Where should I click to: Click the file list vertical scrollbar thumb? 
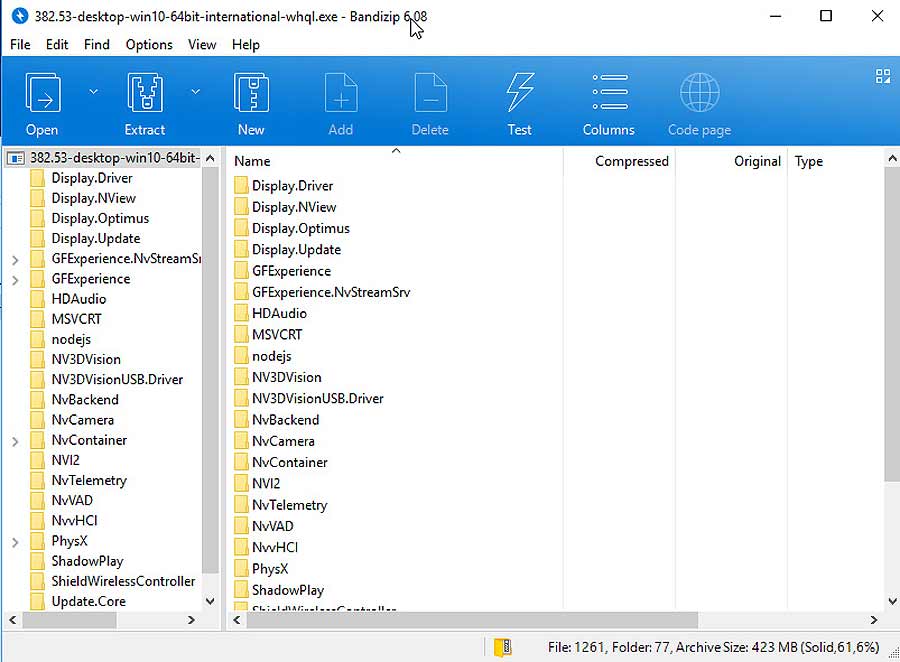pos(892,324)
